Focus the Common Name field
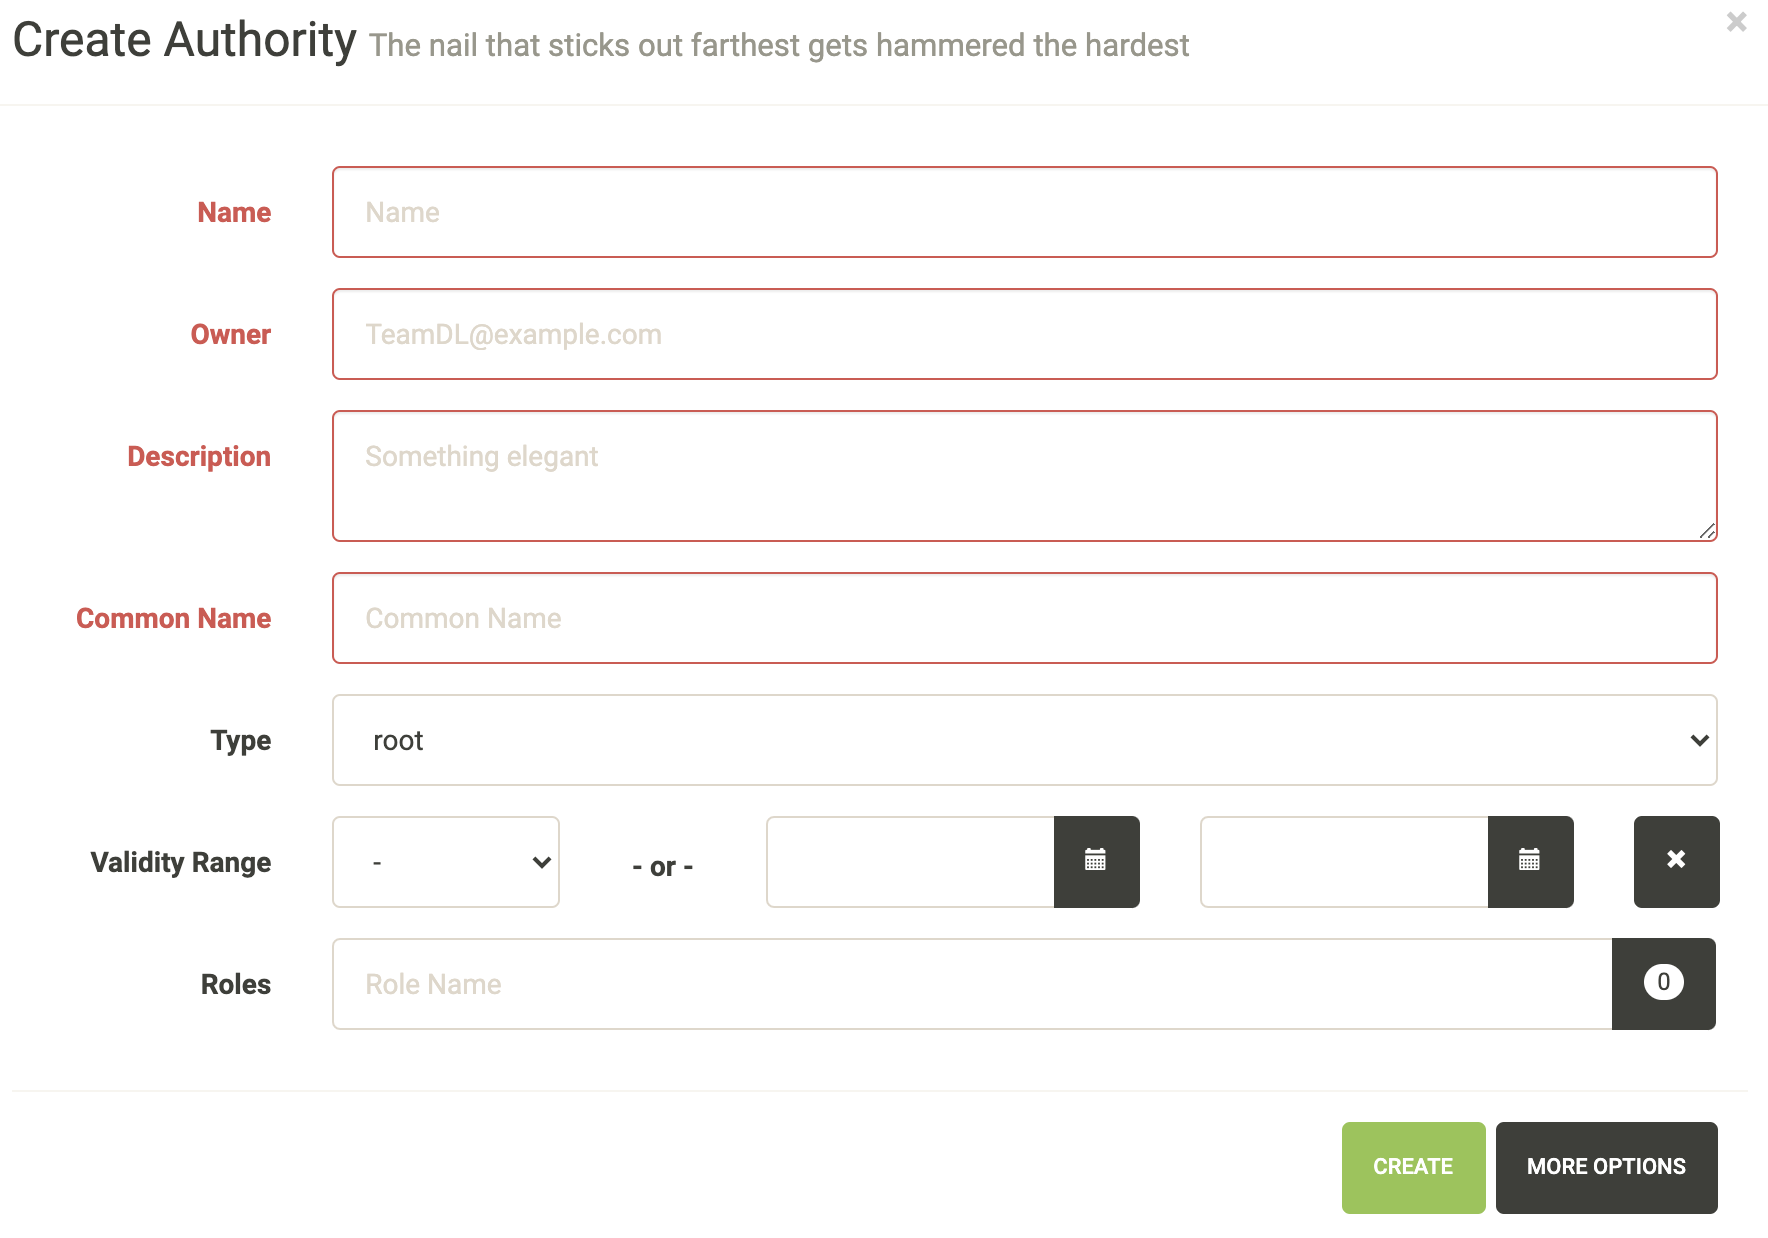1768x1238 pixels. tap(1023, 618)
